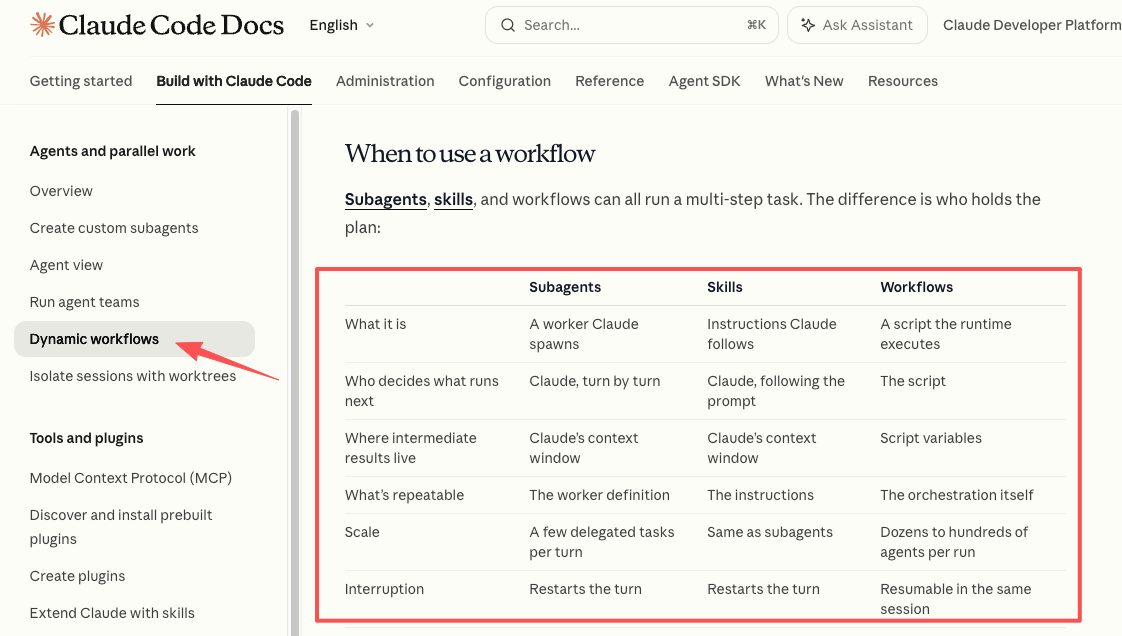Click 'The script' table cell
Viewport: 1122px width, 636px height.
[x=913, y=381]
